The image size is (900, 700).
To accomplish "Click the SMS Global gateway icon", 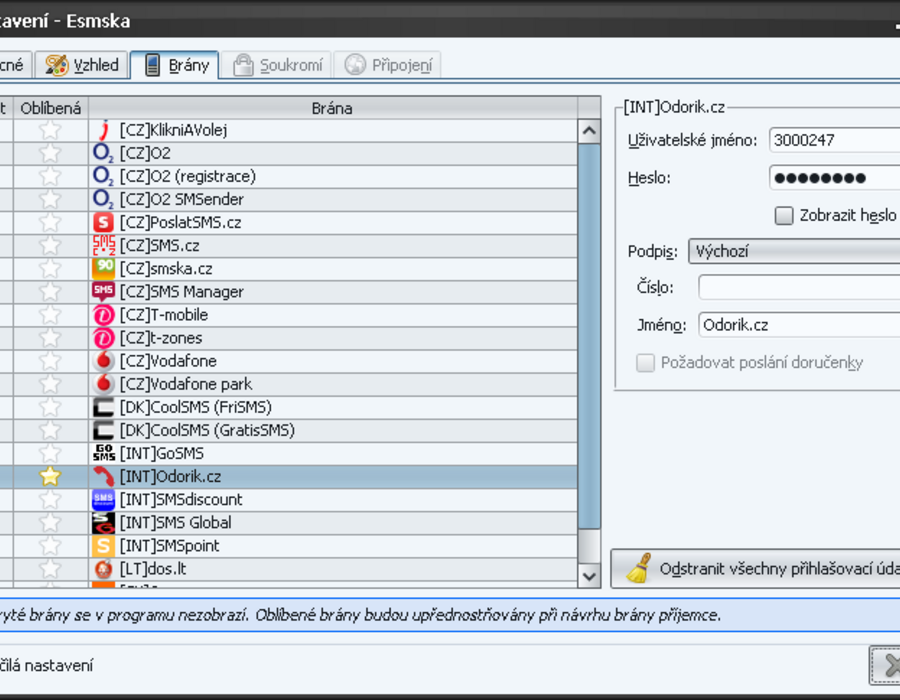I will pos(103,523).
